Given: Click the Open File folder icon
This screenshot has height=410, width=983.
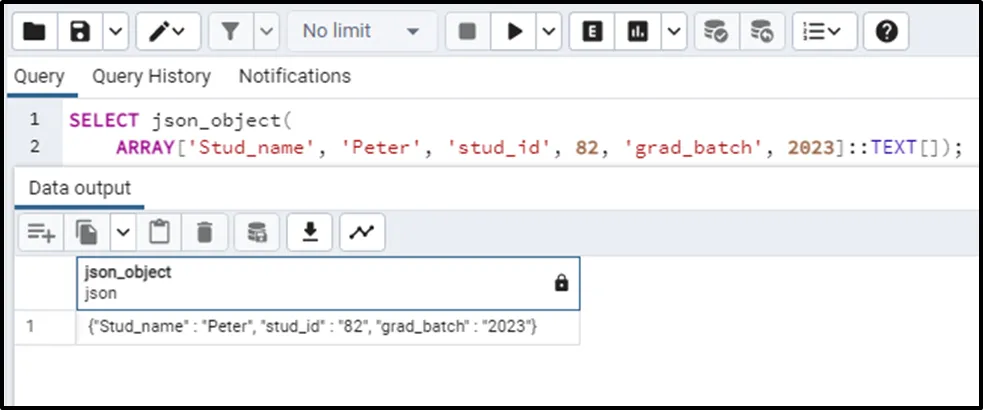Looking at the screenshot, I should [35, 32].
